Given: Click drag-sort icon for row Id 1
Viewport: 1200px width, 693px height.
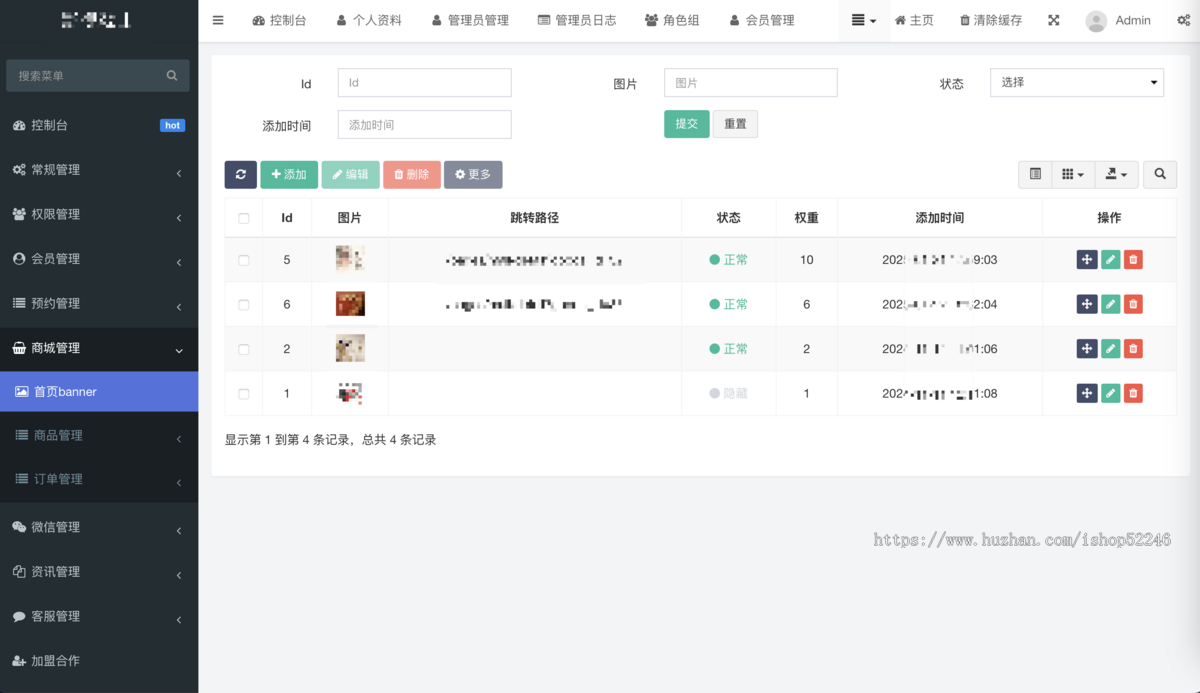Looking at the screenshot, I should pyautogui.click(x=1087, y=393).
